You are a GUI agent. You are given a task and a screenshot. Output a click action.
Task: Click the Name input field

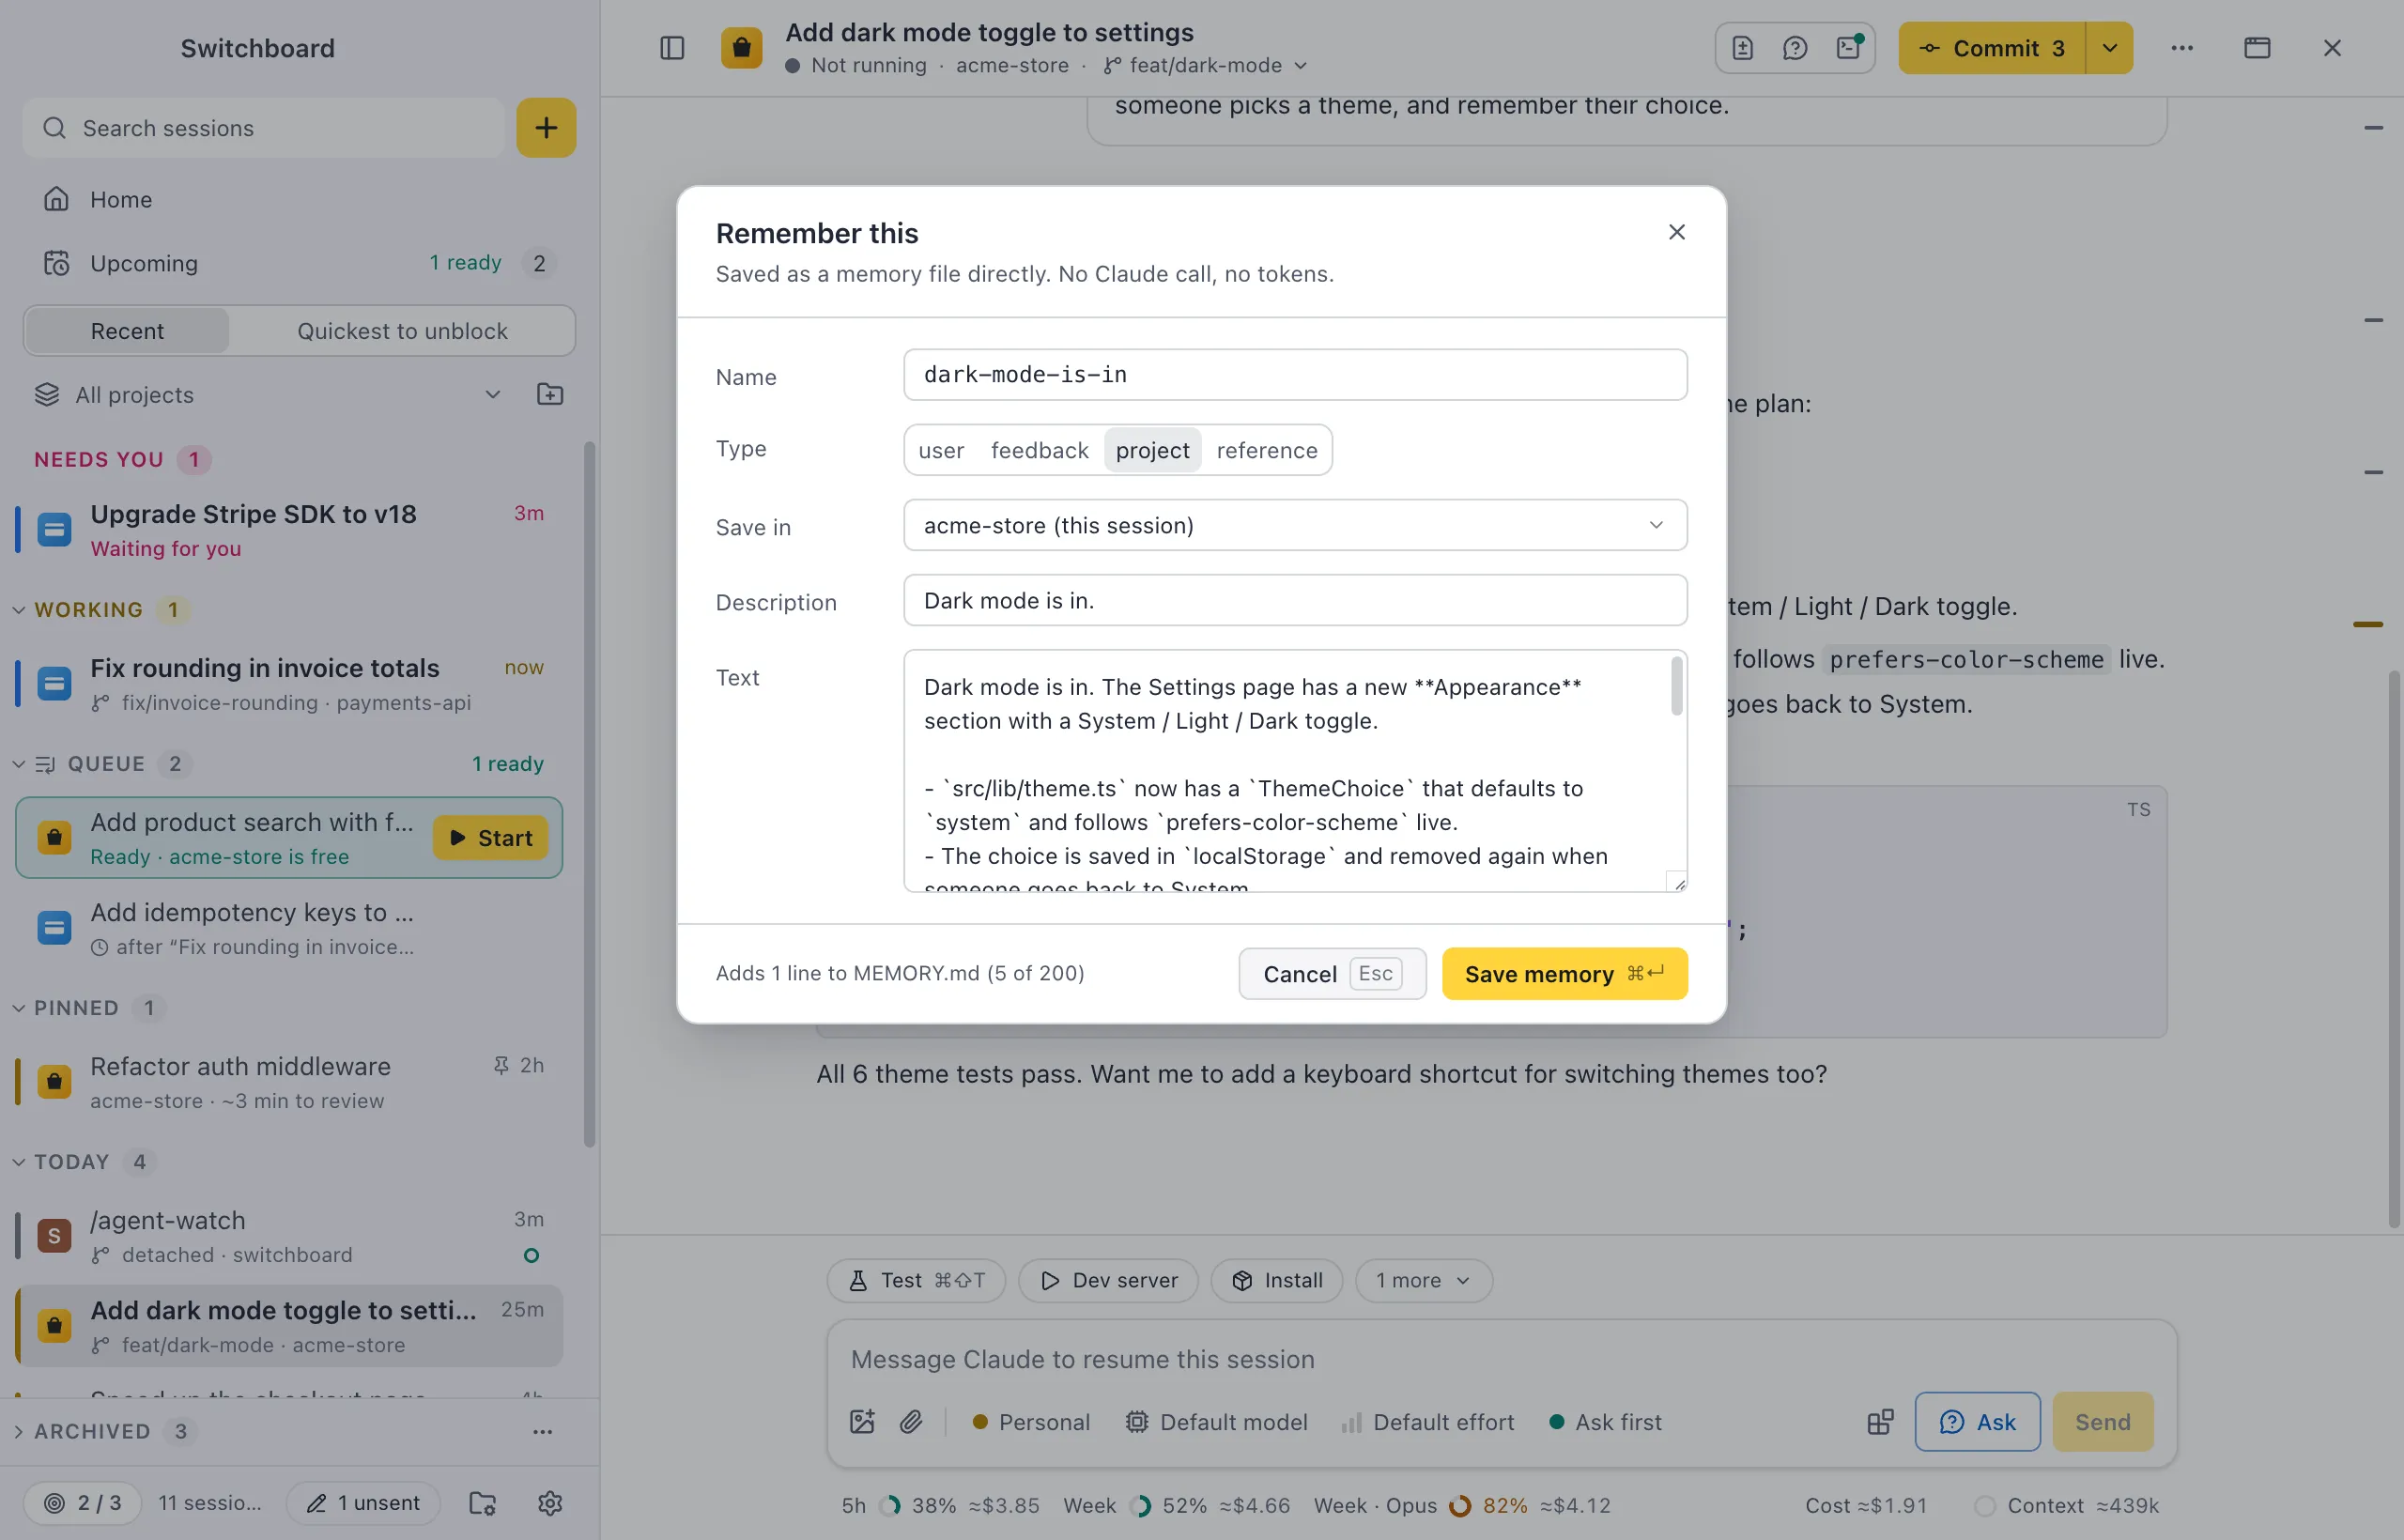pyautogui.click(x=1295, y=375)
